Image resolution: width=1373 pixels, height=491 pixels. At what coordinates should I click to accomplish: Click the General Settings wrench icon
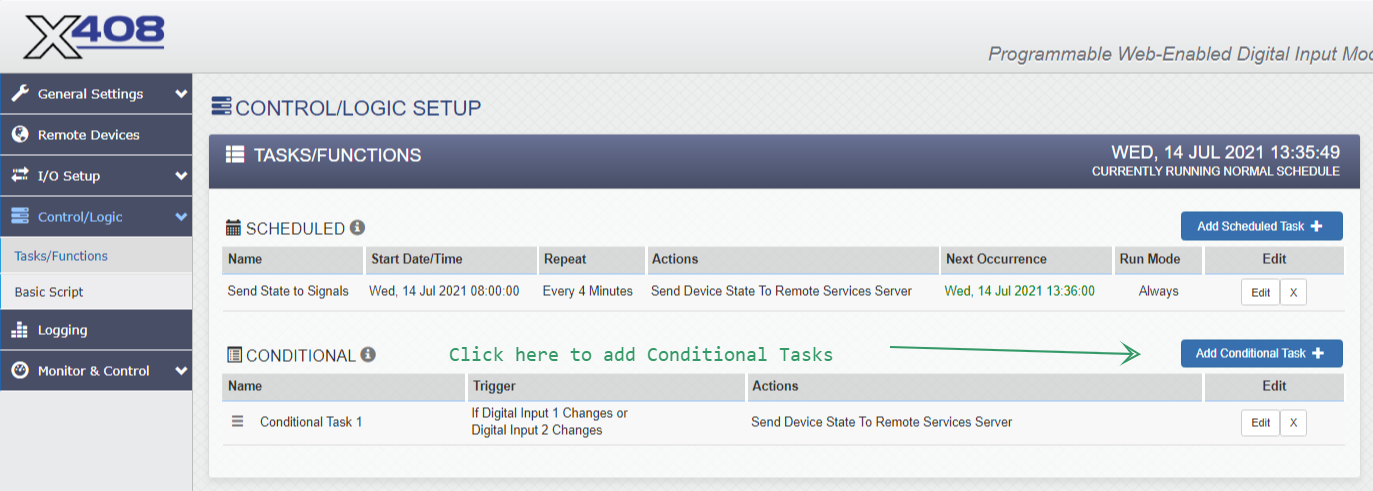[x=20, y=94]
